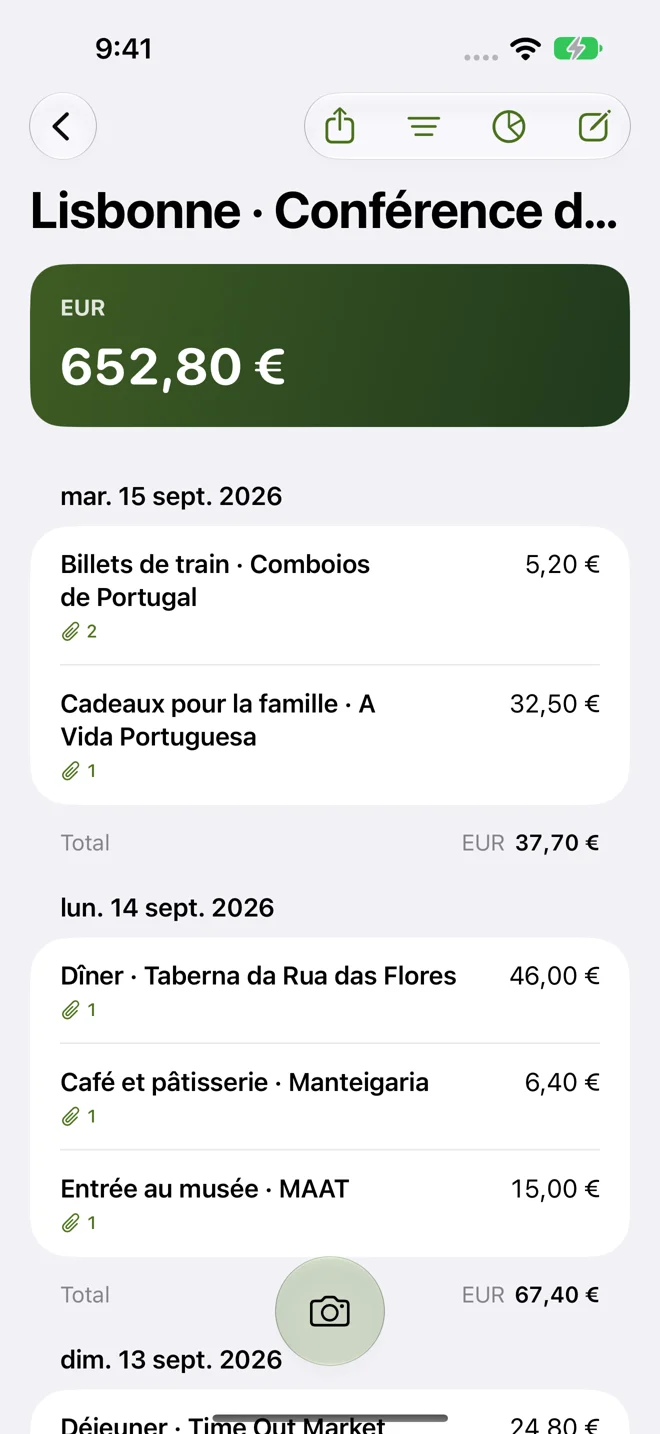Select Dîner Taberna da Rua das Flores
This screenshot has width=660, height=1434.
(x=330, y=991)
